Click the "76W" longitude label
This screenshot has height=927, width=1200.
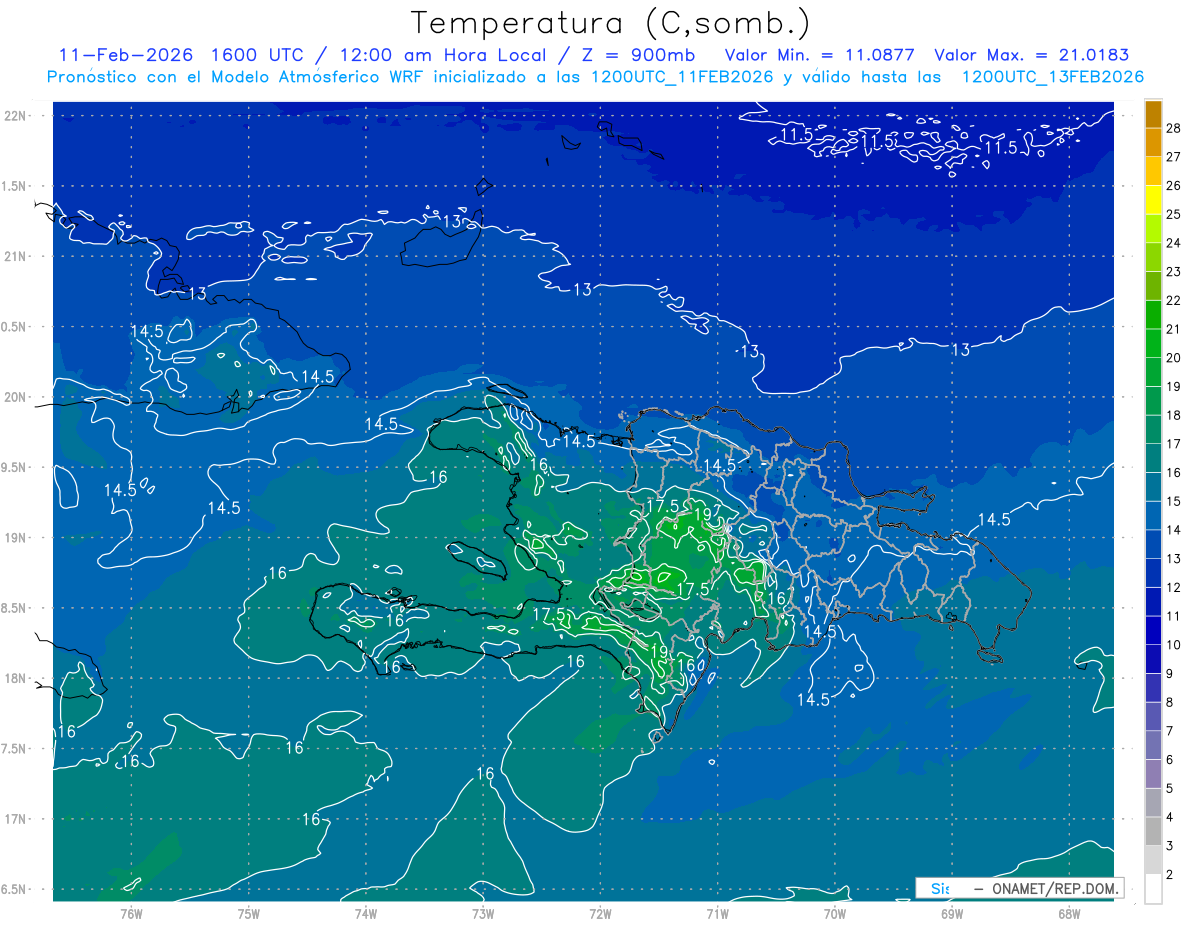pos(131,913)
